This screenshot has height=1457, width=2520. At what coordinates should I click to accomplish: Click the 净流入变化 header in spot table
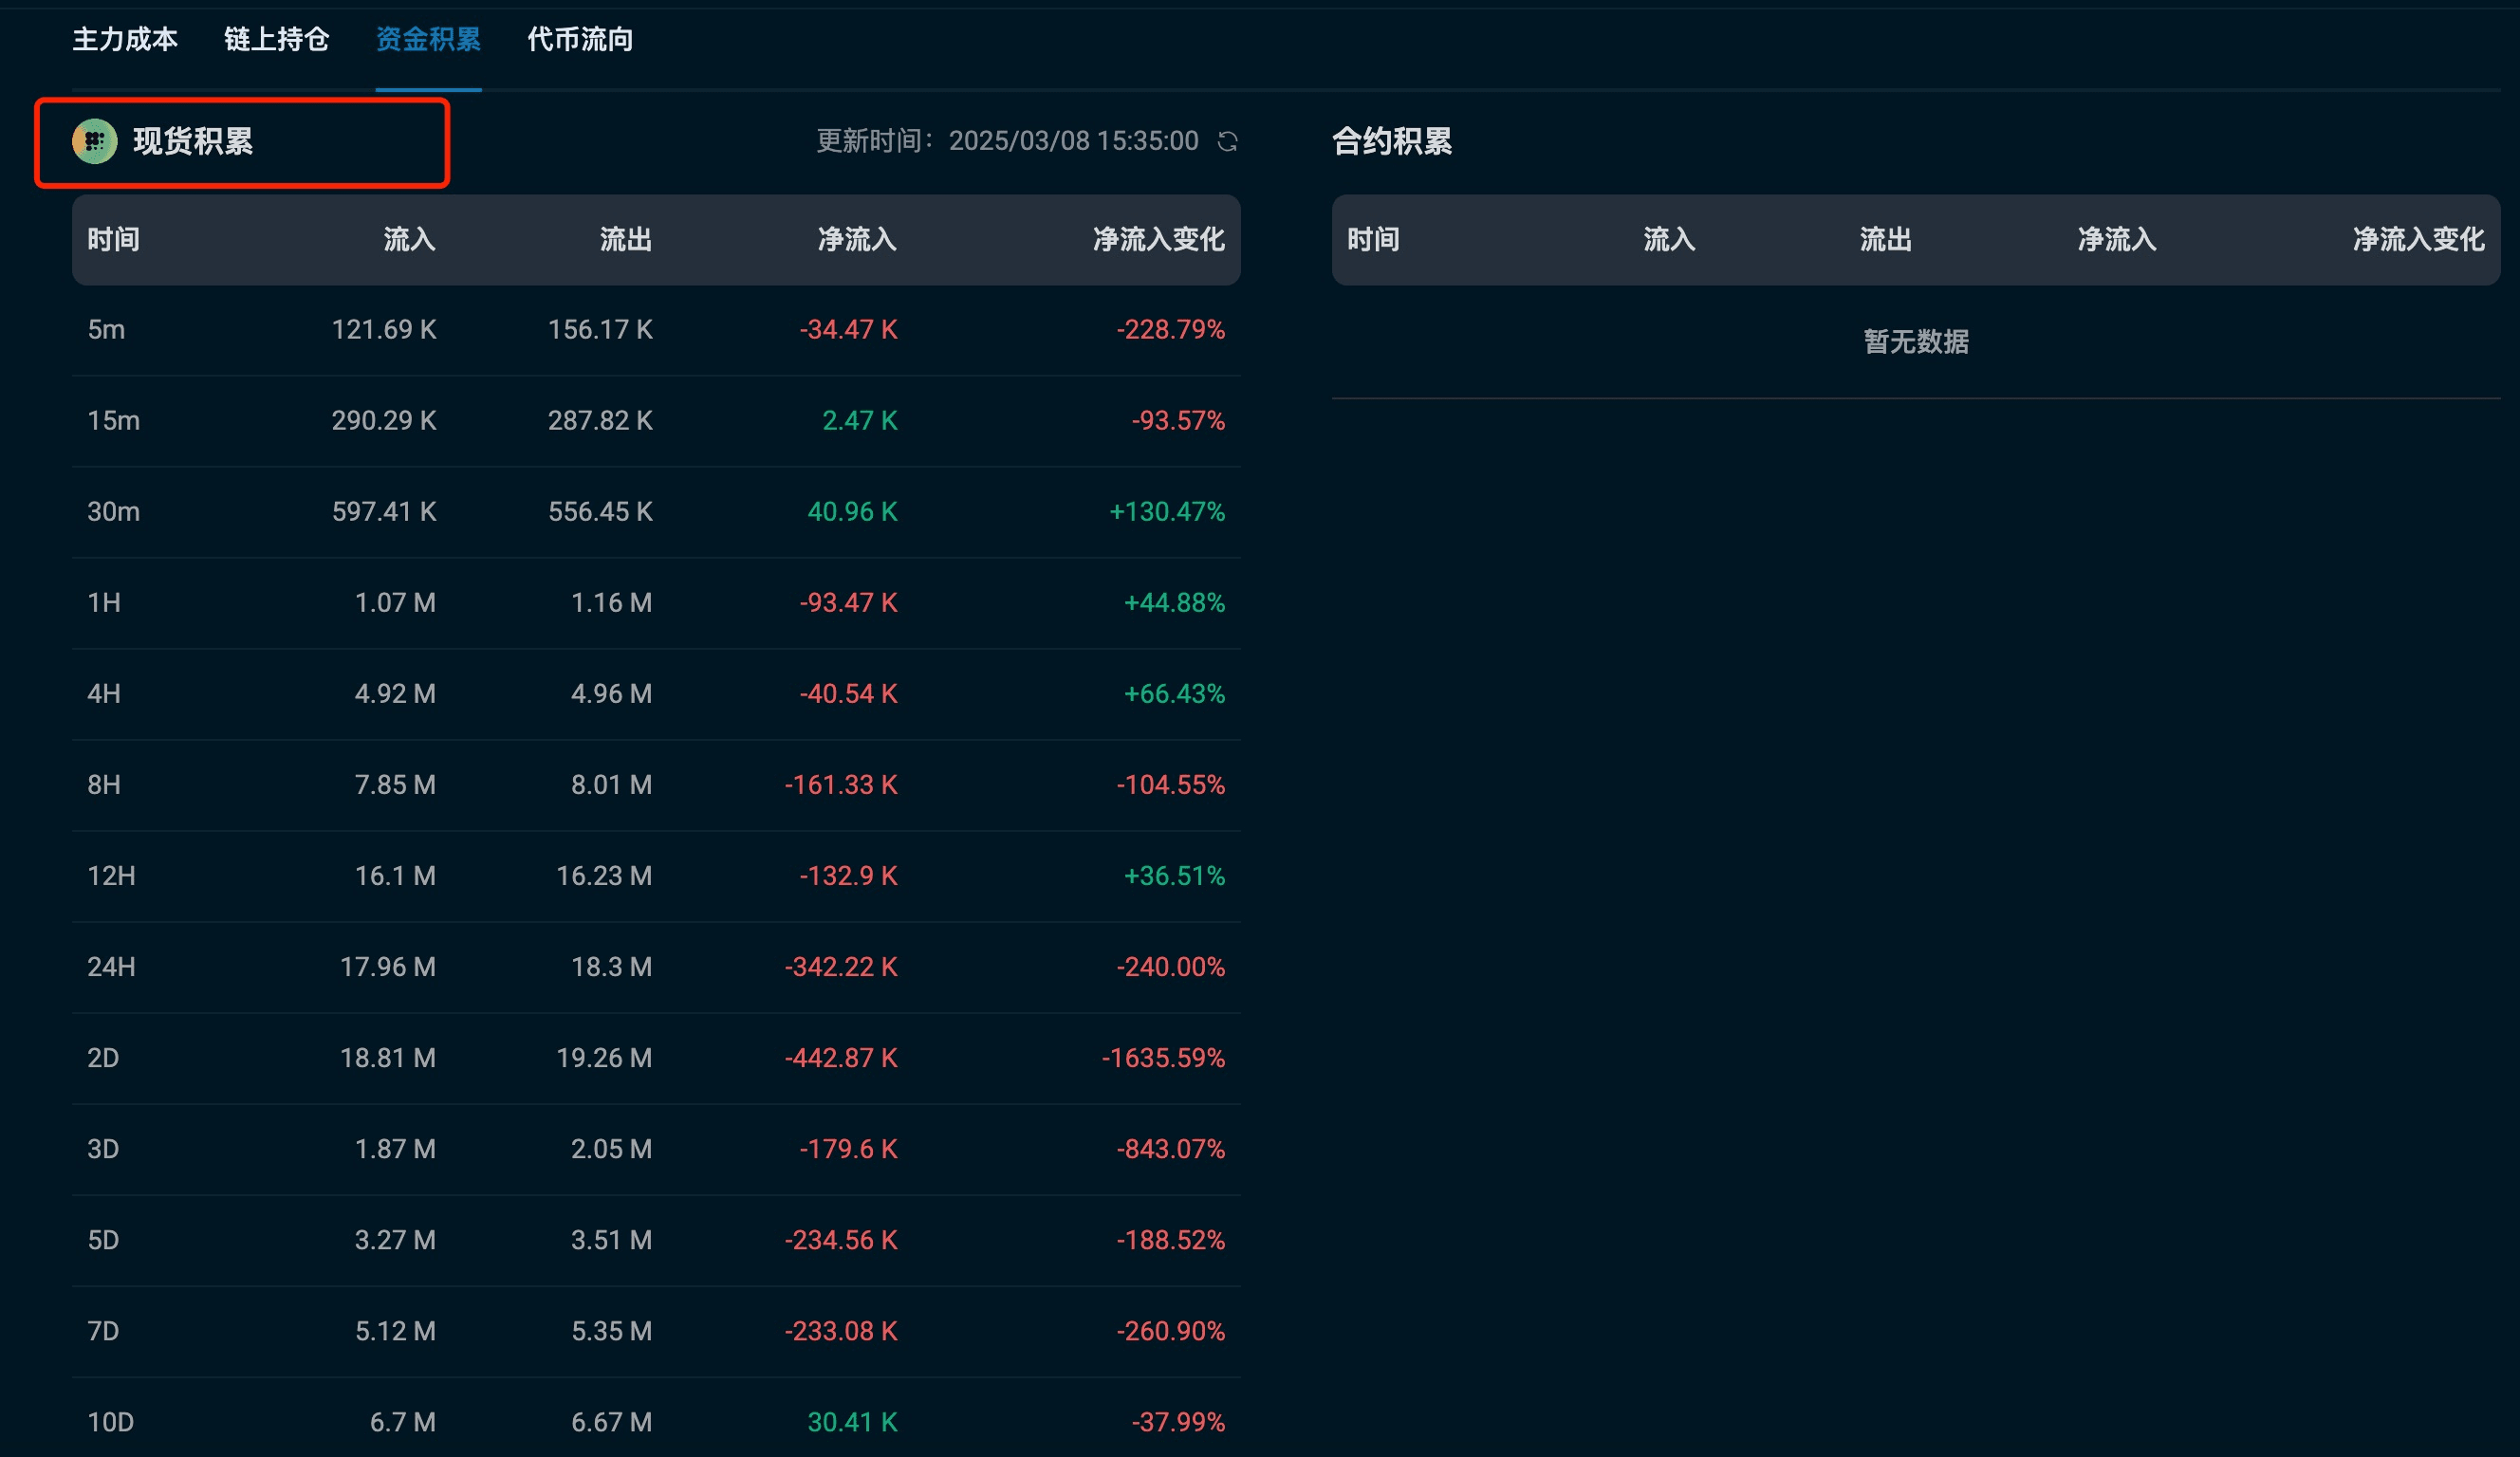coord(1159,239)
